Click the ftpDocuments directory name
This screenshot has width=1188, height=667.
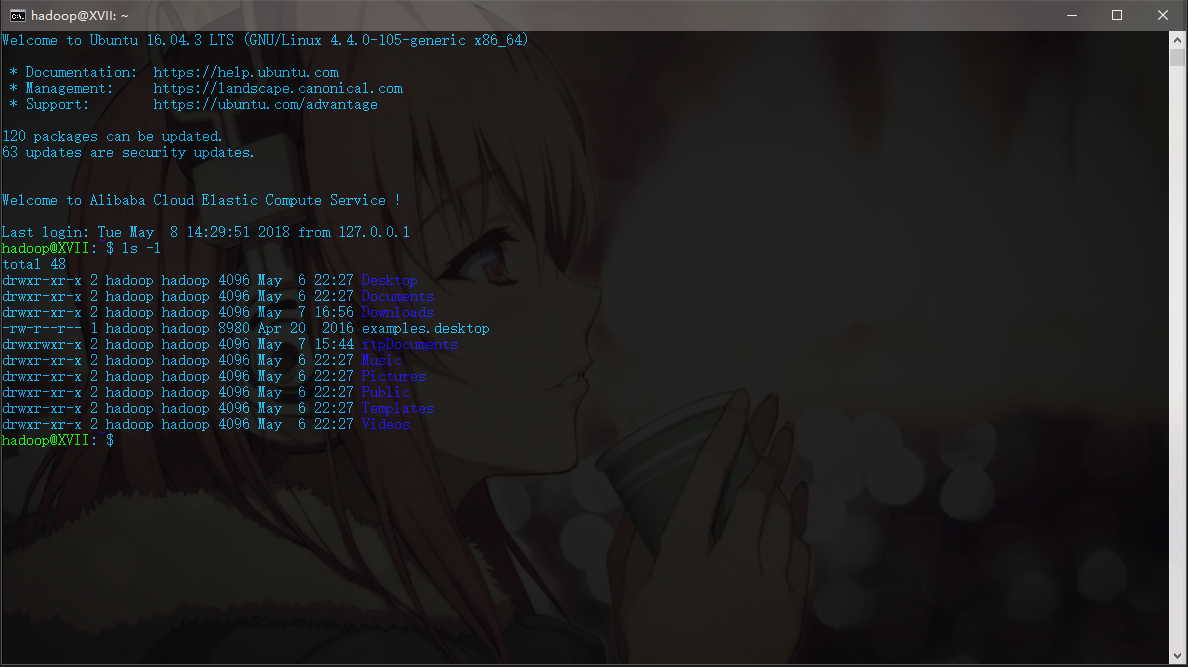(x=410, y=344)
